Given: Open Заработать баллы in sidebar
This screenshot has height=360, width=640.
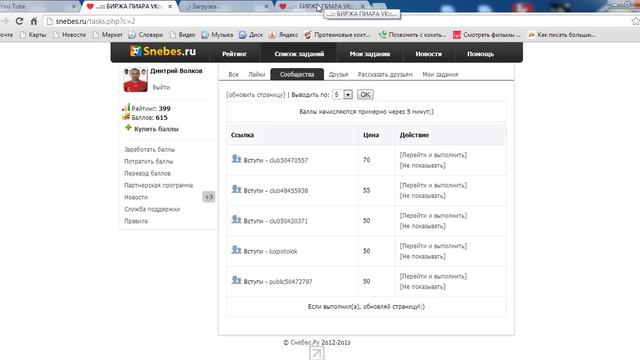Looking at the screenshot, I should 149,149.
